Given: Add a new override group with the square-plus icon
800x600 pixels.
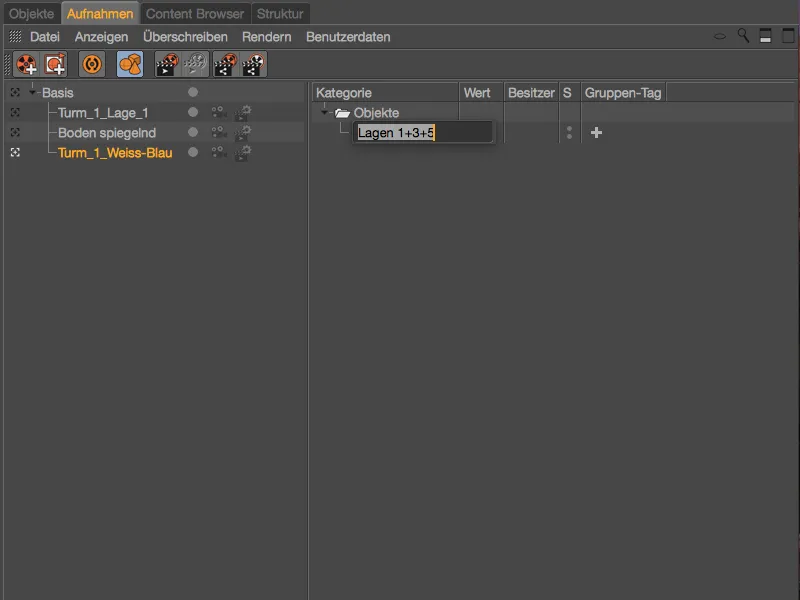Looking at the screenshot, I should pyautogui.click(x=55, y=64).
